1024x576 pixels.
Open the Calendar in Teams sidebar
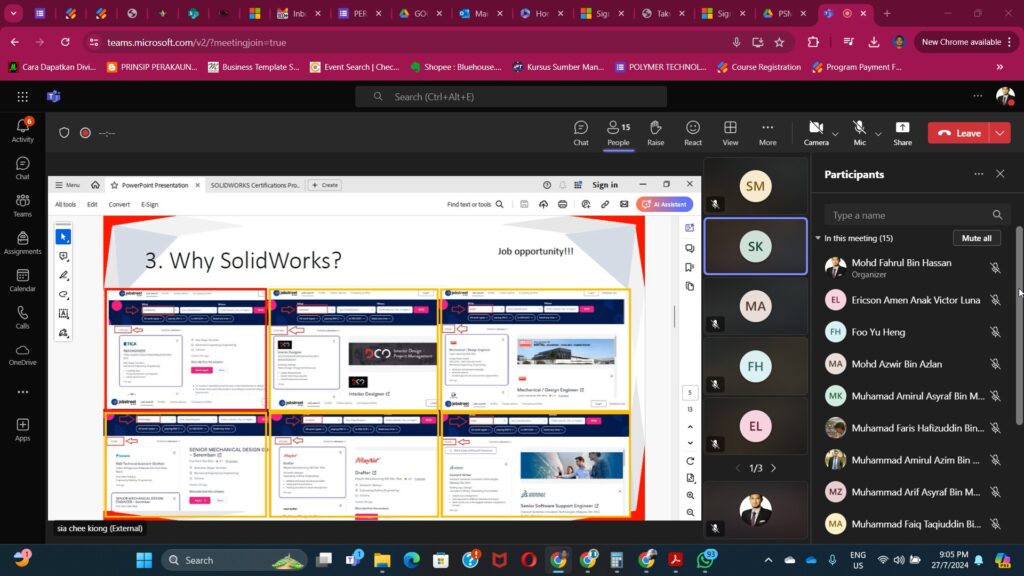pyautogui.click(x=22, y=280)
